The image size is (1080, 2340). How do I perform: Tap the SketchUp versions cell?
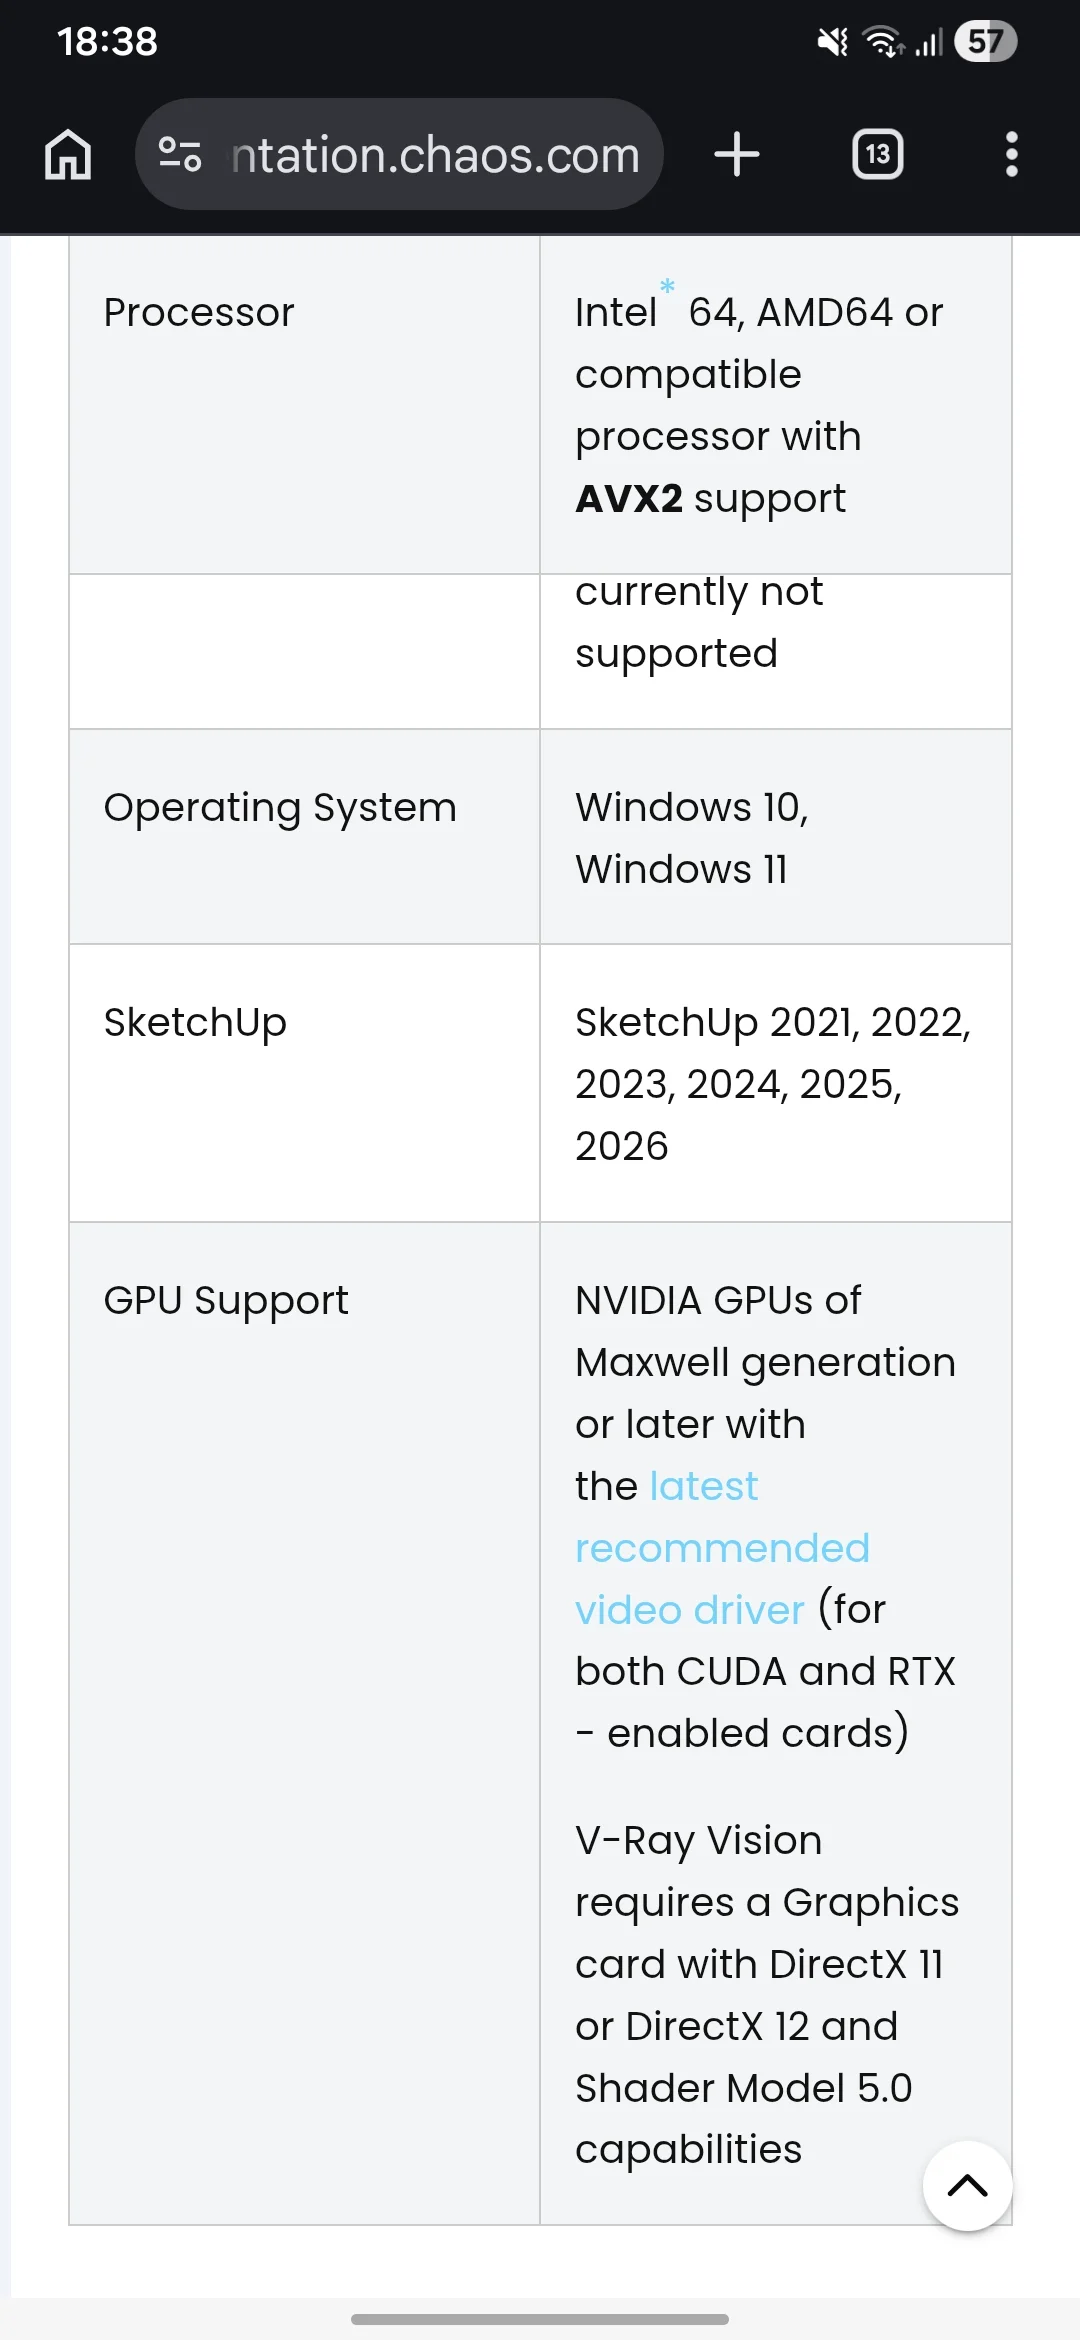click(773, 1084)
